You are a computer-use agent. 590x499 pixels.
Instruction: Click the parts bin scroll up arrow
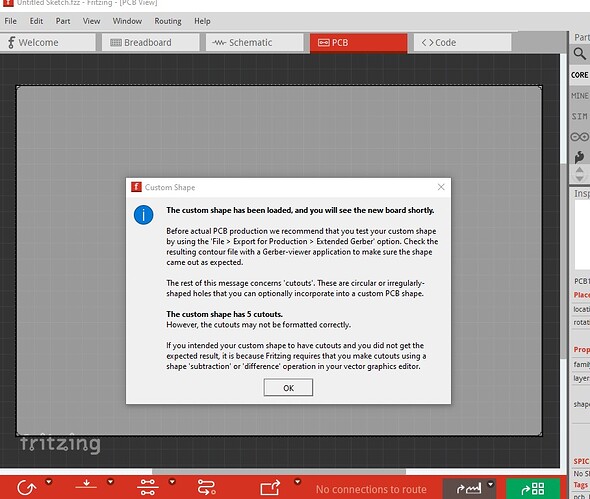click(x=579, y=170)
